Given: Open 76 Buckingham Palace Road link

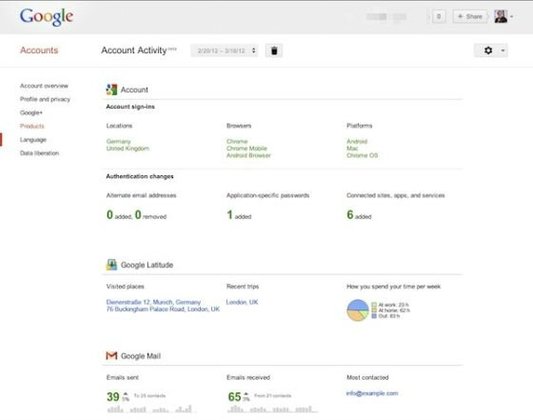Looking at the screenshot, I should point(163,309).
